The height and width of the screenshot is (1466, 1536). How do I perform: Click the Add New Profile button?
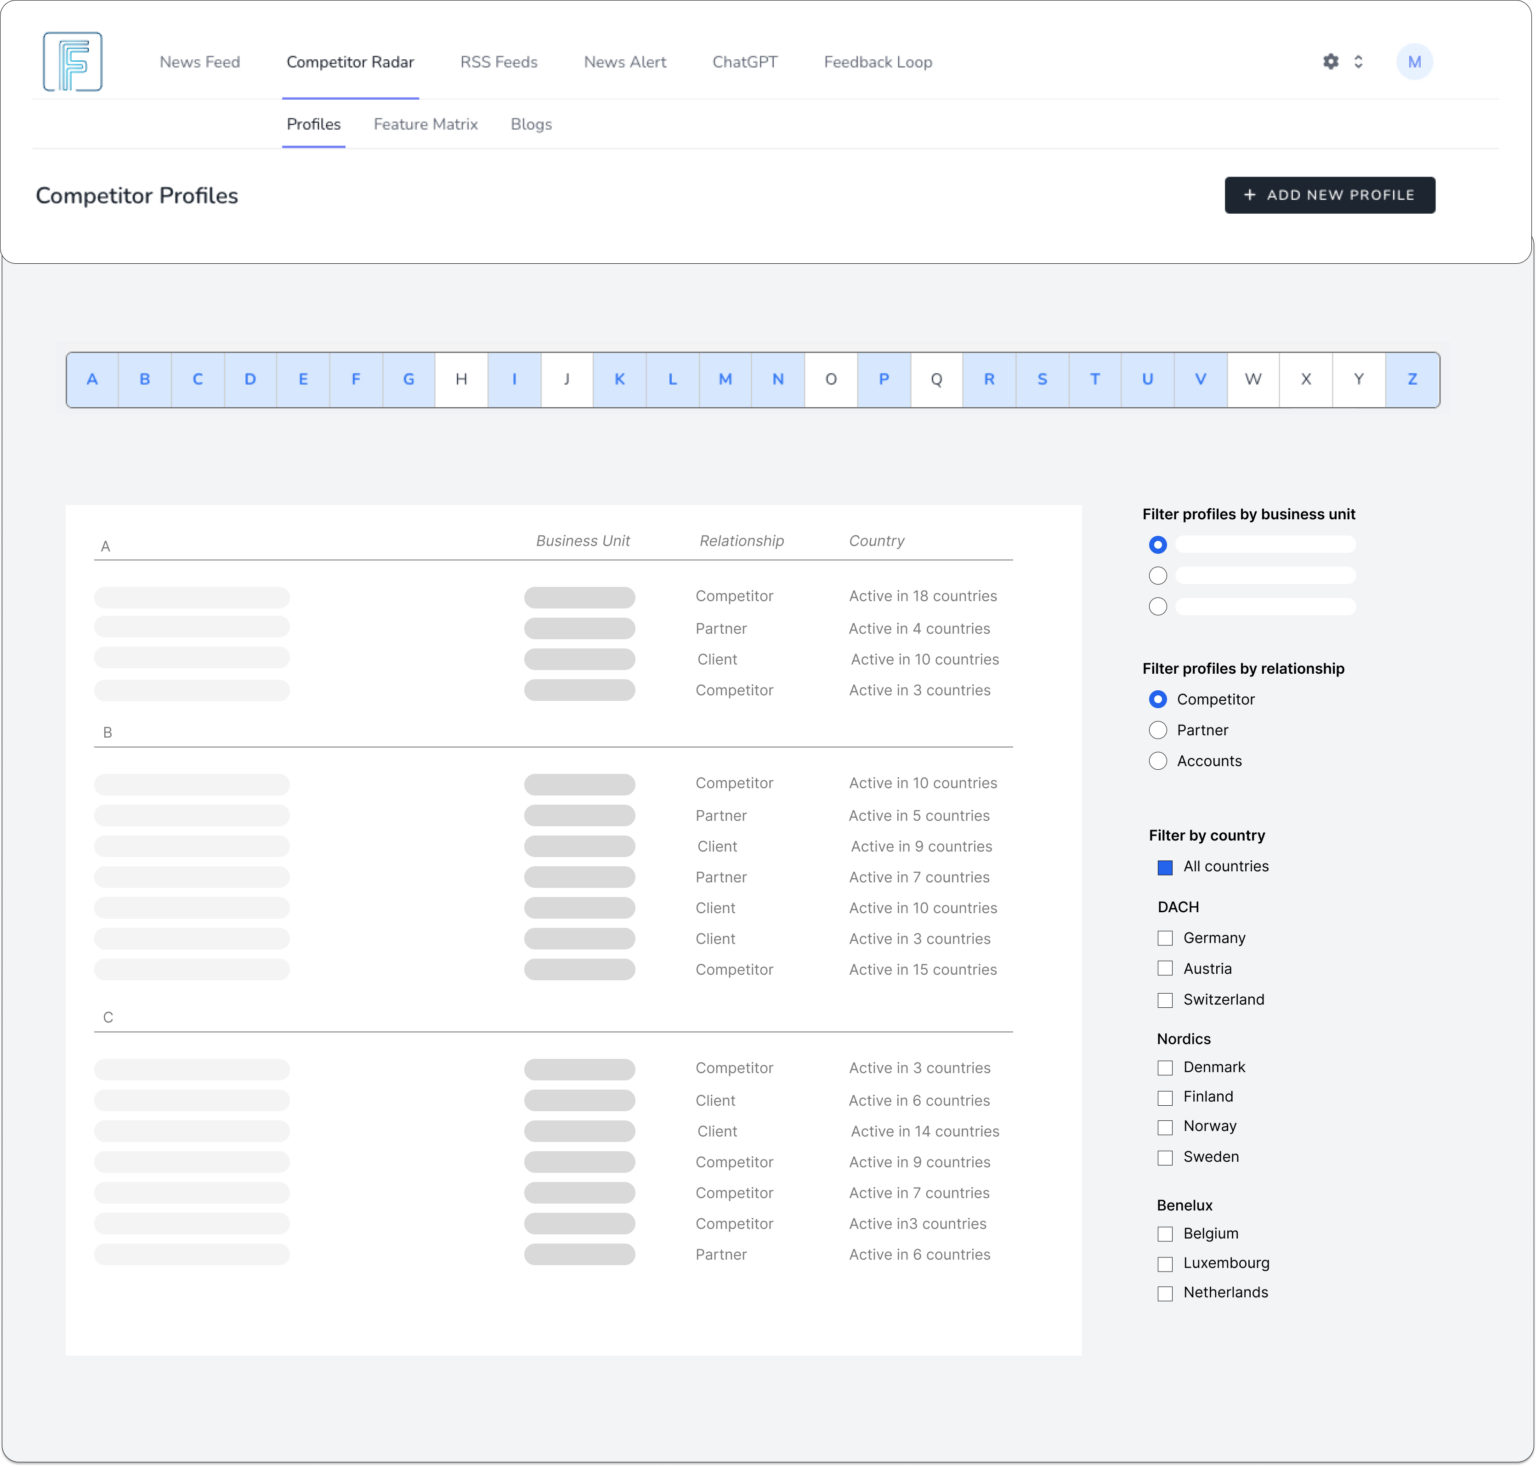pos(1330,194)
